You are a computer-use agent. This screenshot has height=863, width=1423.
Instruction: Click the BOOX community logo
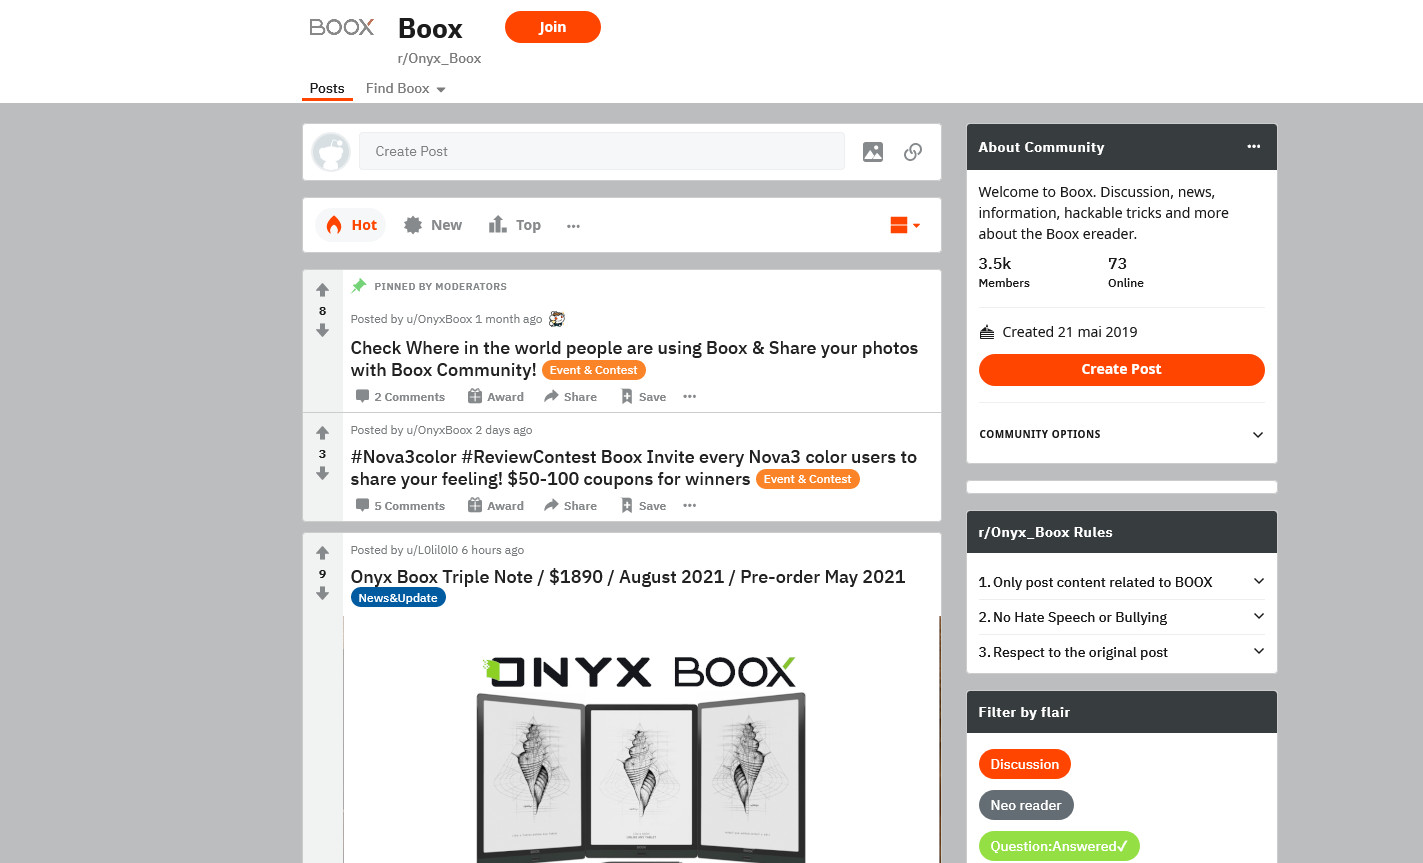342,27
